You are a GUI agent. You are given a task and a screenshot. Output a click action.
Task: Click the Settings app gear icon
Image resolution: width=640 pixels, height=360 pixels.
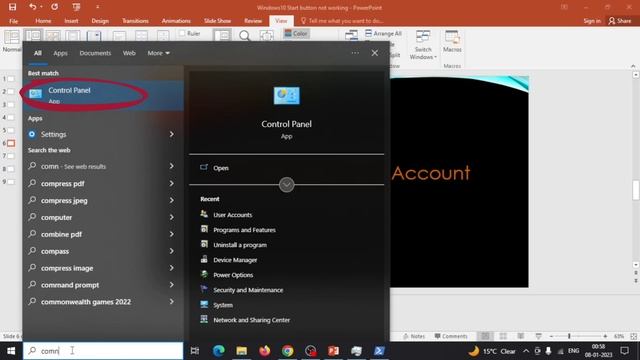[32, 134]
